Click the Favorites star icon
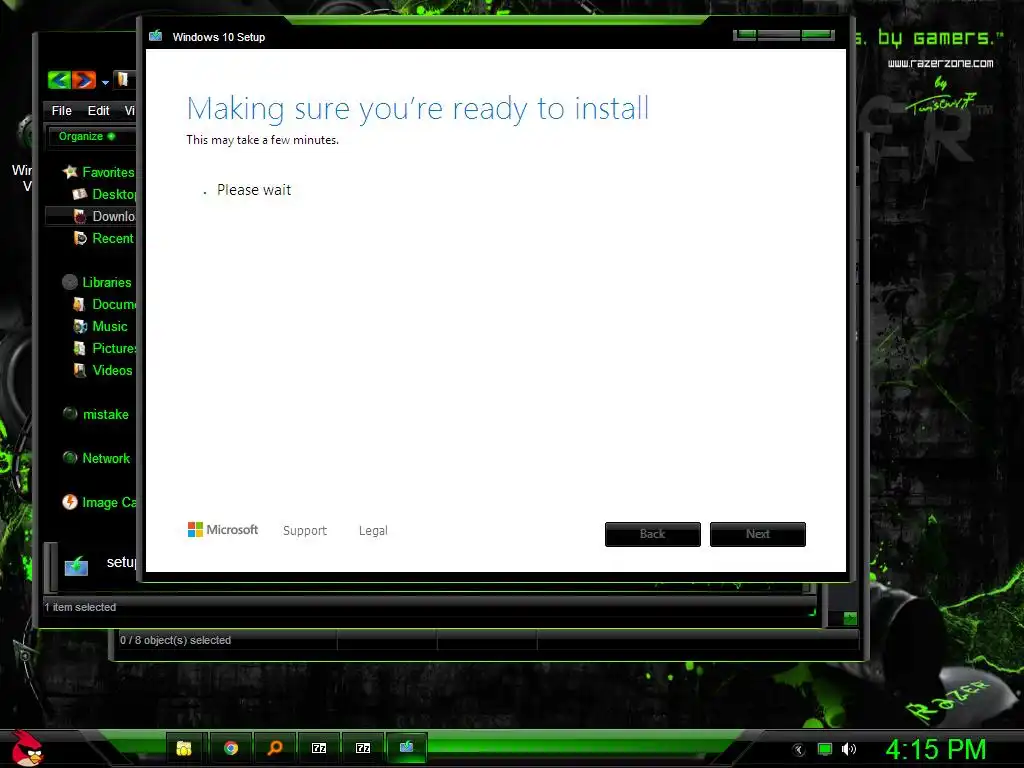The width and height of the screenshot is (1024, 768). pos(70,172)
